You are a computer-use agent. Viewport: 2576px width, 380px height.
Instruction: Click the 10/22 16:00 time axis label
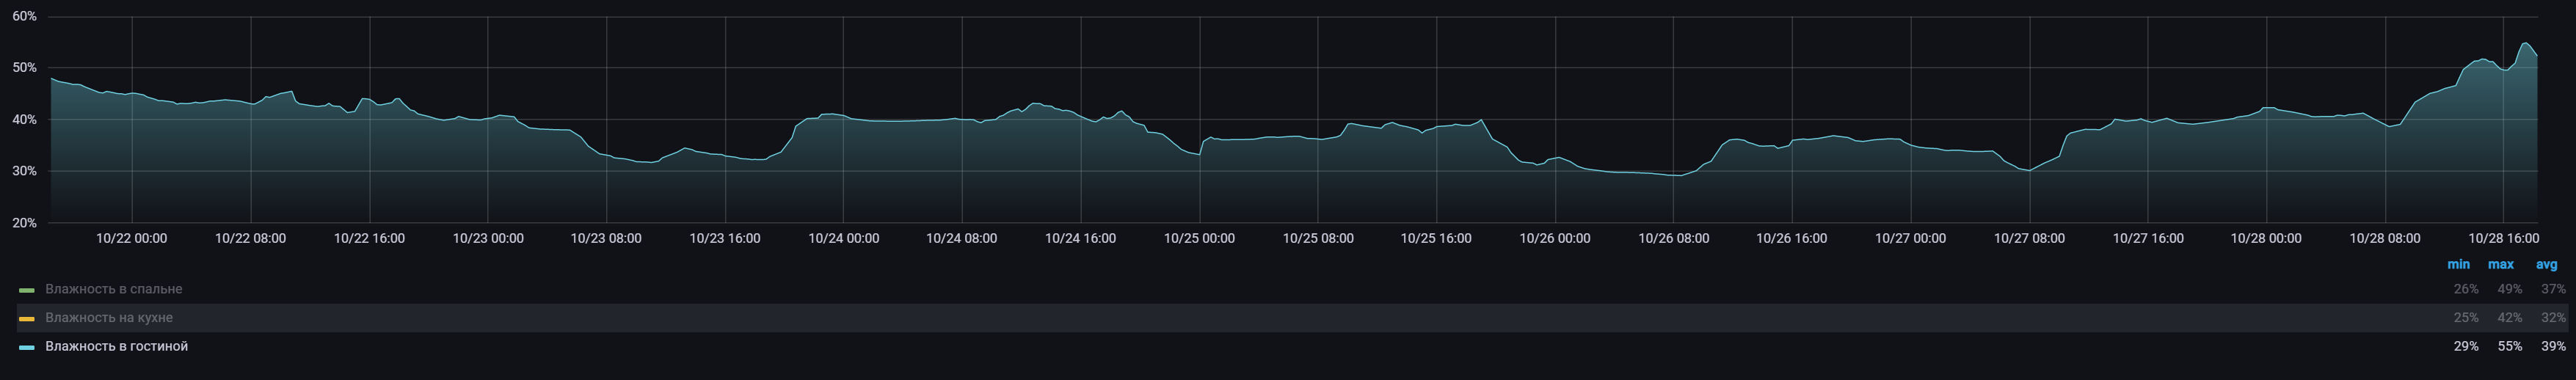point(369,238)
